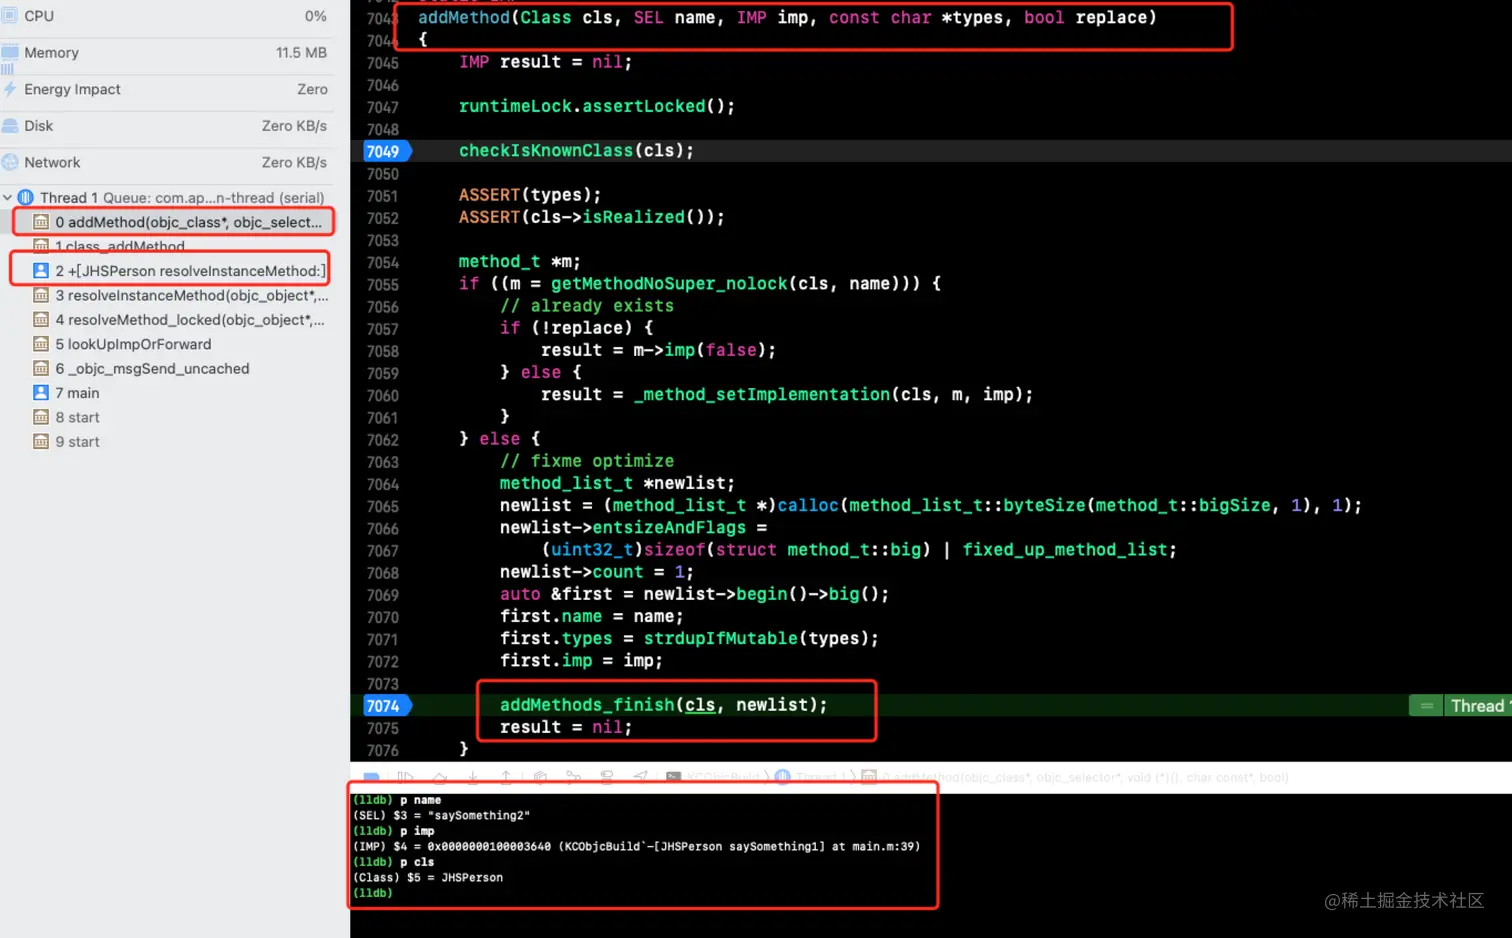Click runtimeLock.assertLocked() statement
The image size is (1512, 938).
[x=597, y=106]
